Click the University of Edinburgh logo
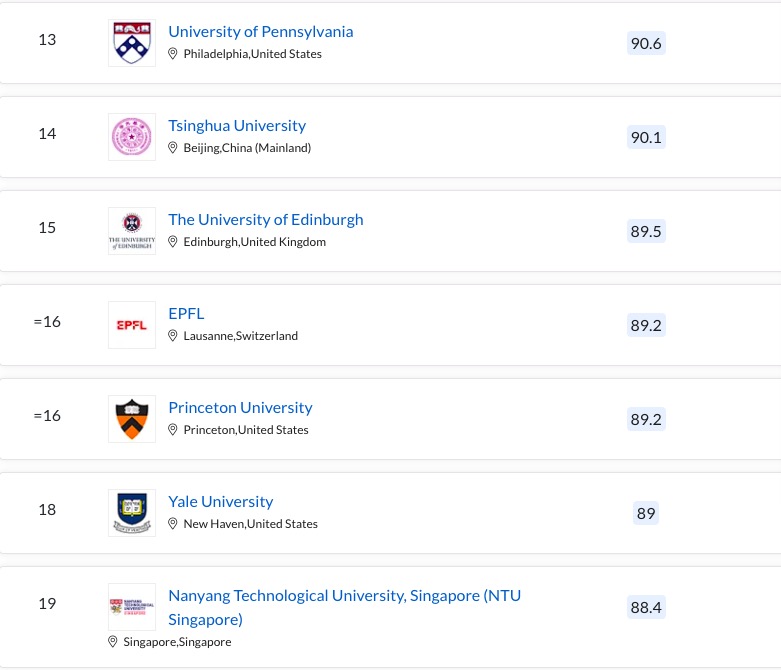The image size is (781, 670). 132,231
